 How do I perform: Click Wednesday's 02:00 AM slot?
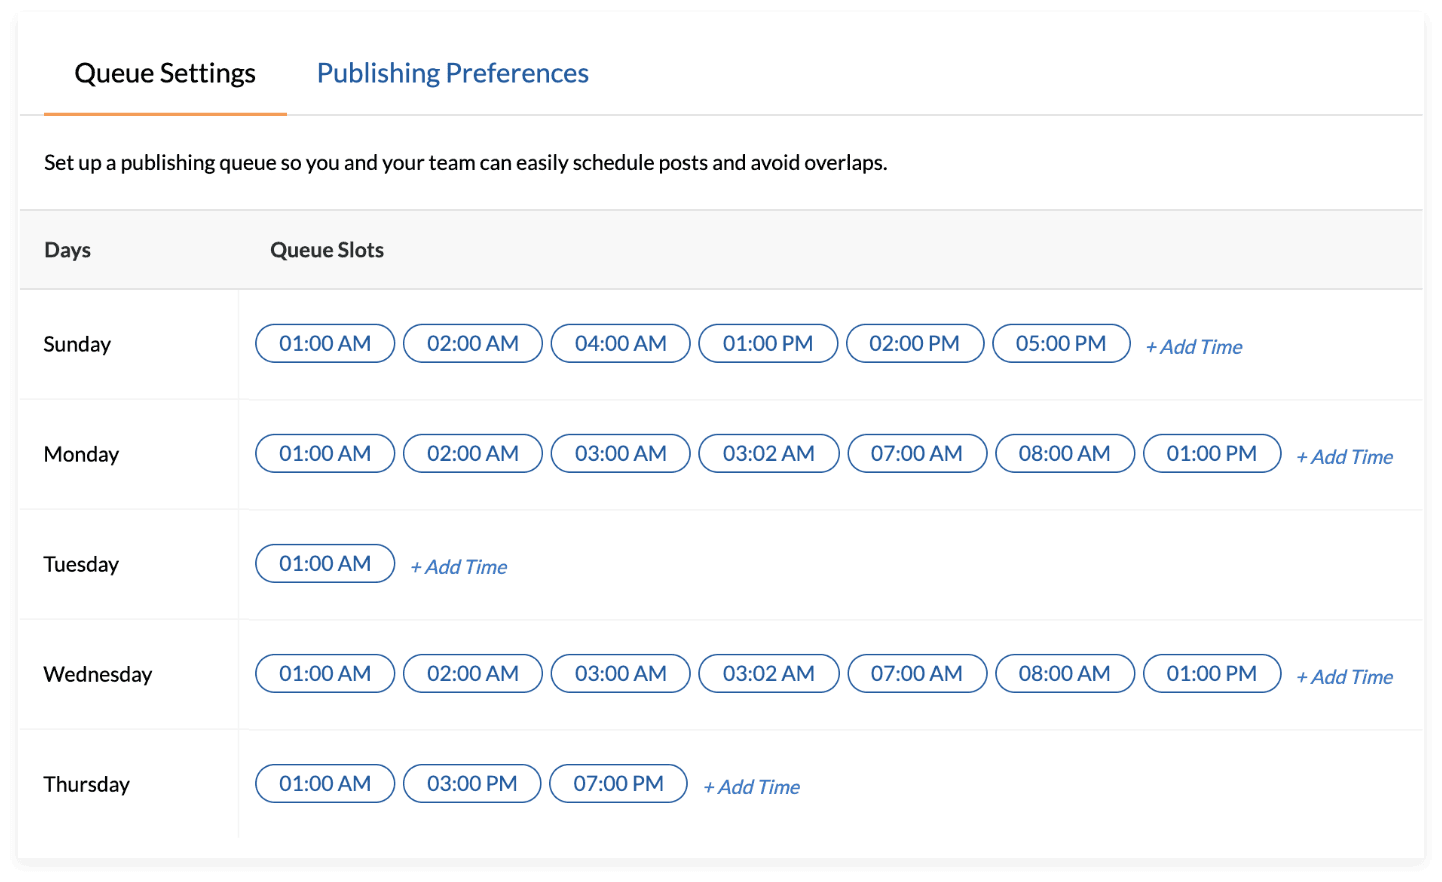click(472, 673)
